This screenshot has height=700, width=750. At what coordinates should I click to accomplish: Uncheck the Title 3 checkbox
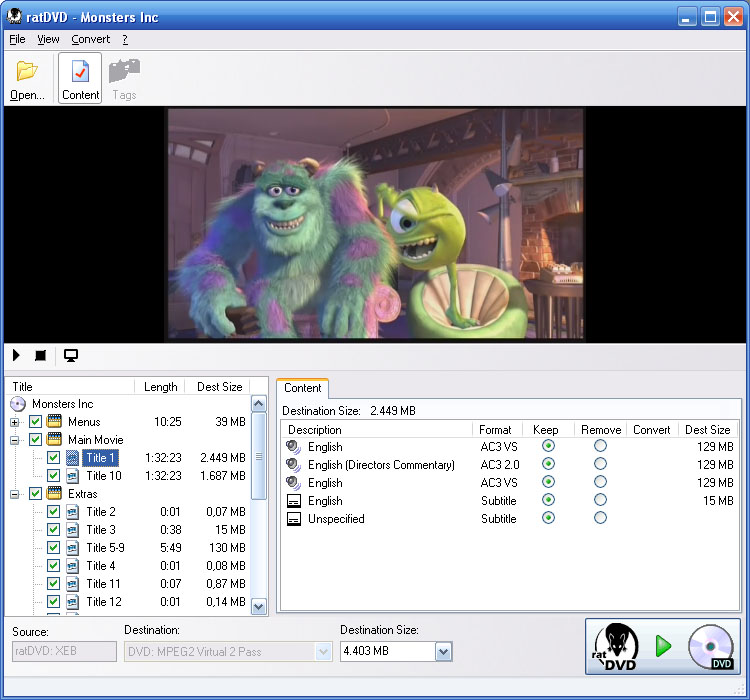[x=54, y=530]
